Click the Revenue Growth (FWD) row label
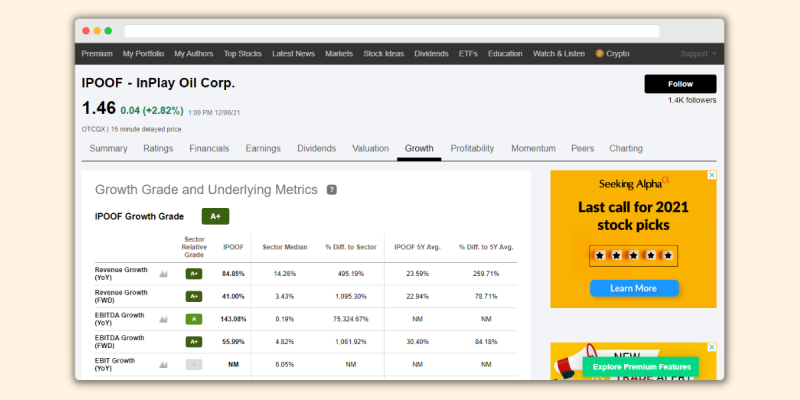This screenshot has height=400, width=800. [x=121, y=296]
